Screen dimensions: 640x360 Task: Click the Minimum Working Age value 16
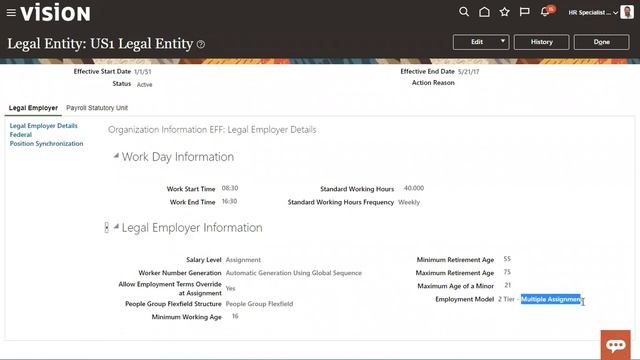tap(235, 316)
